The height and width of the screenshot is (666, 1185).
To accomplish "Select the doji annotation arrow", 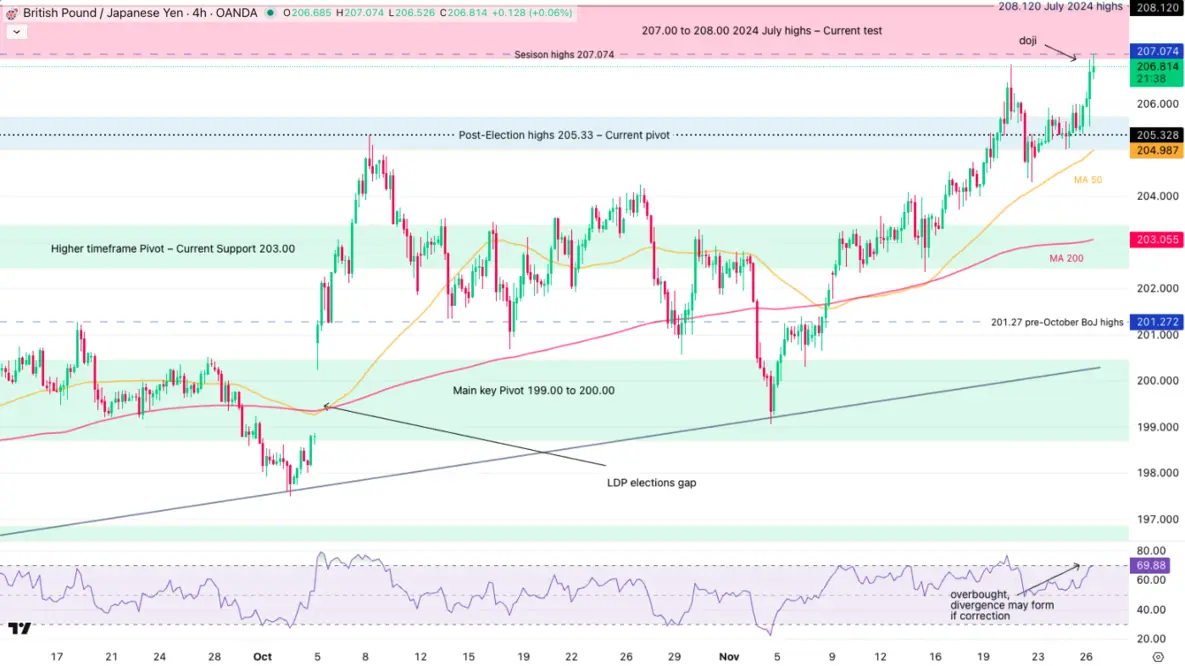I will coord(1061,51).
